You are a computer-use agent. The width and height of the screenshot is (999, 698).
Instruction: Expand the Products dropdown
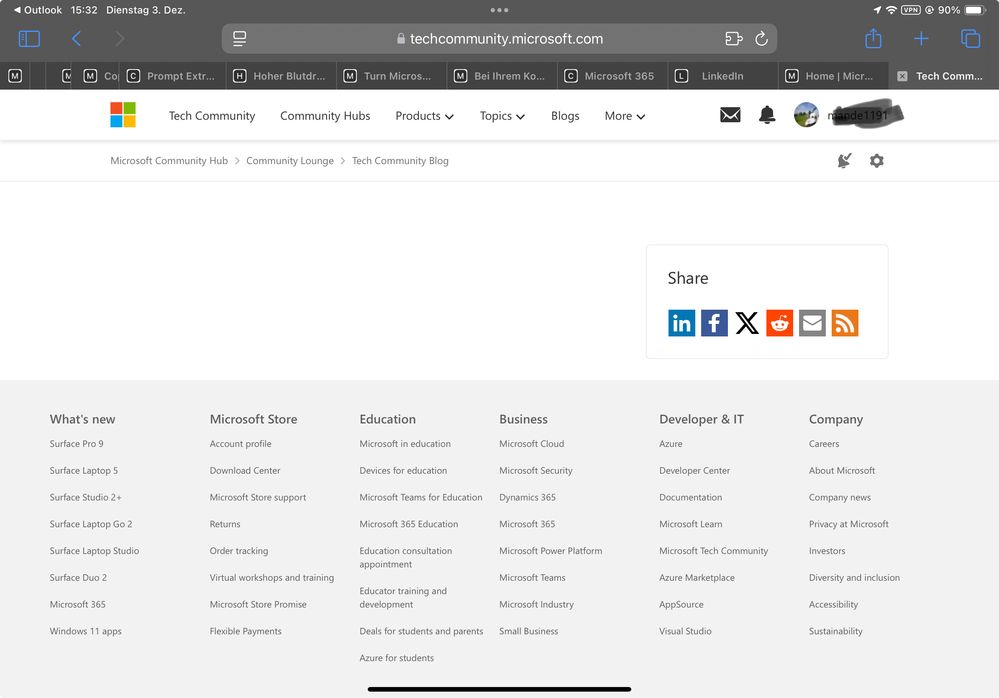pyautogui.click(x=424, y=116)
